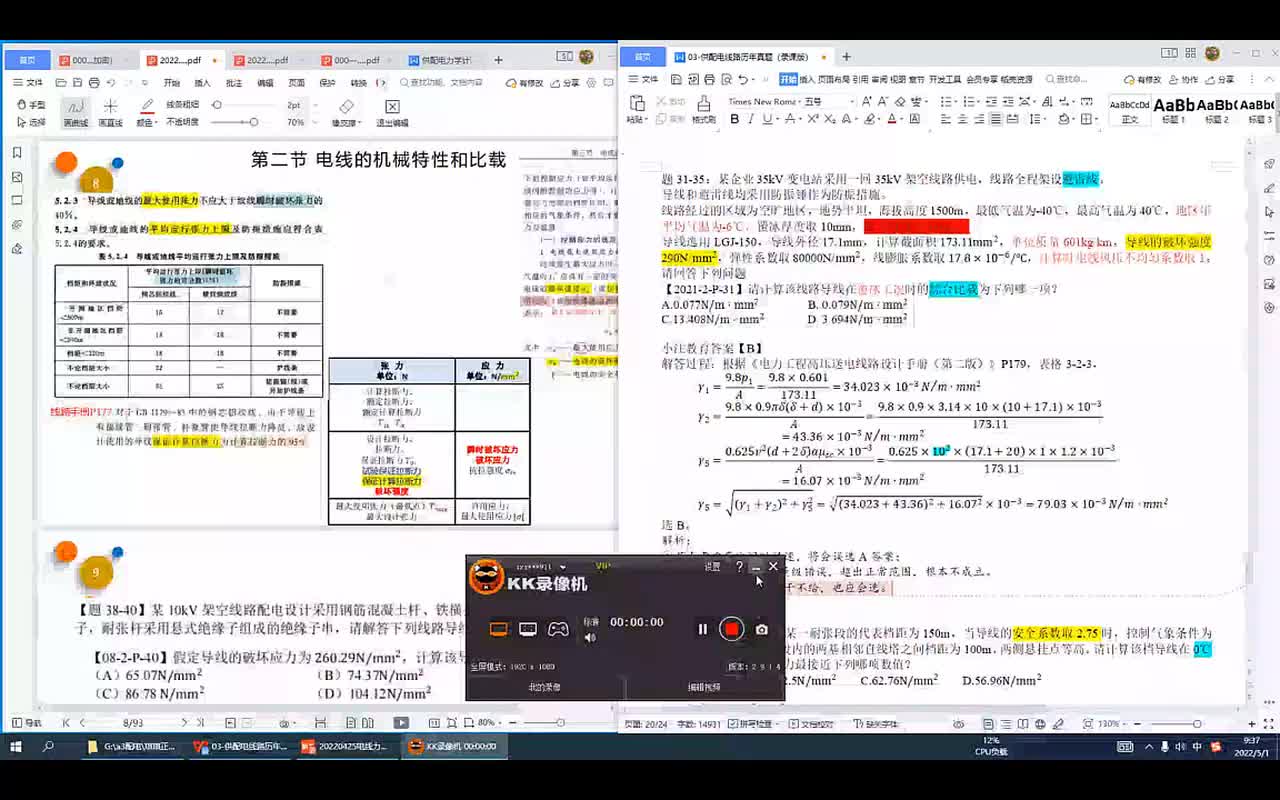Click 退出编辑 exit editing icon

392,111
